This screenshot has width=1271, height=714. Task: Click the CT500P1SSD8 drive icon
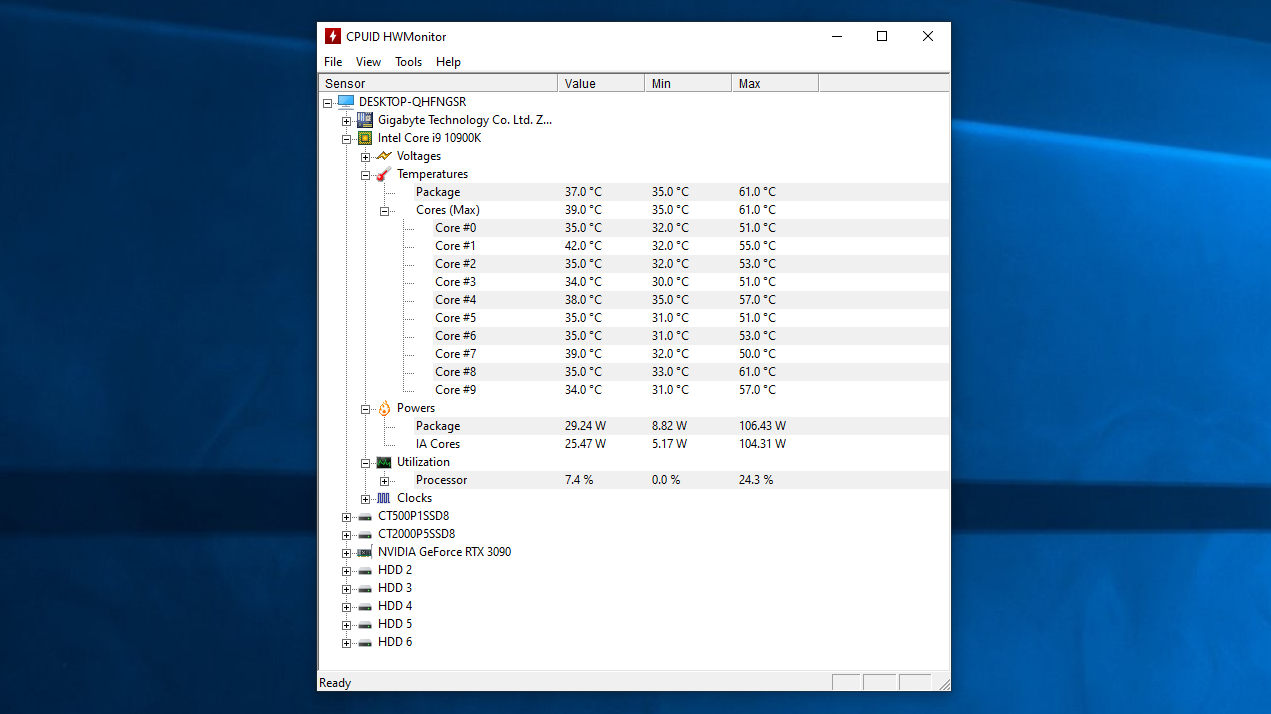(x=364, y=515)
